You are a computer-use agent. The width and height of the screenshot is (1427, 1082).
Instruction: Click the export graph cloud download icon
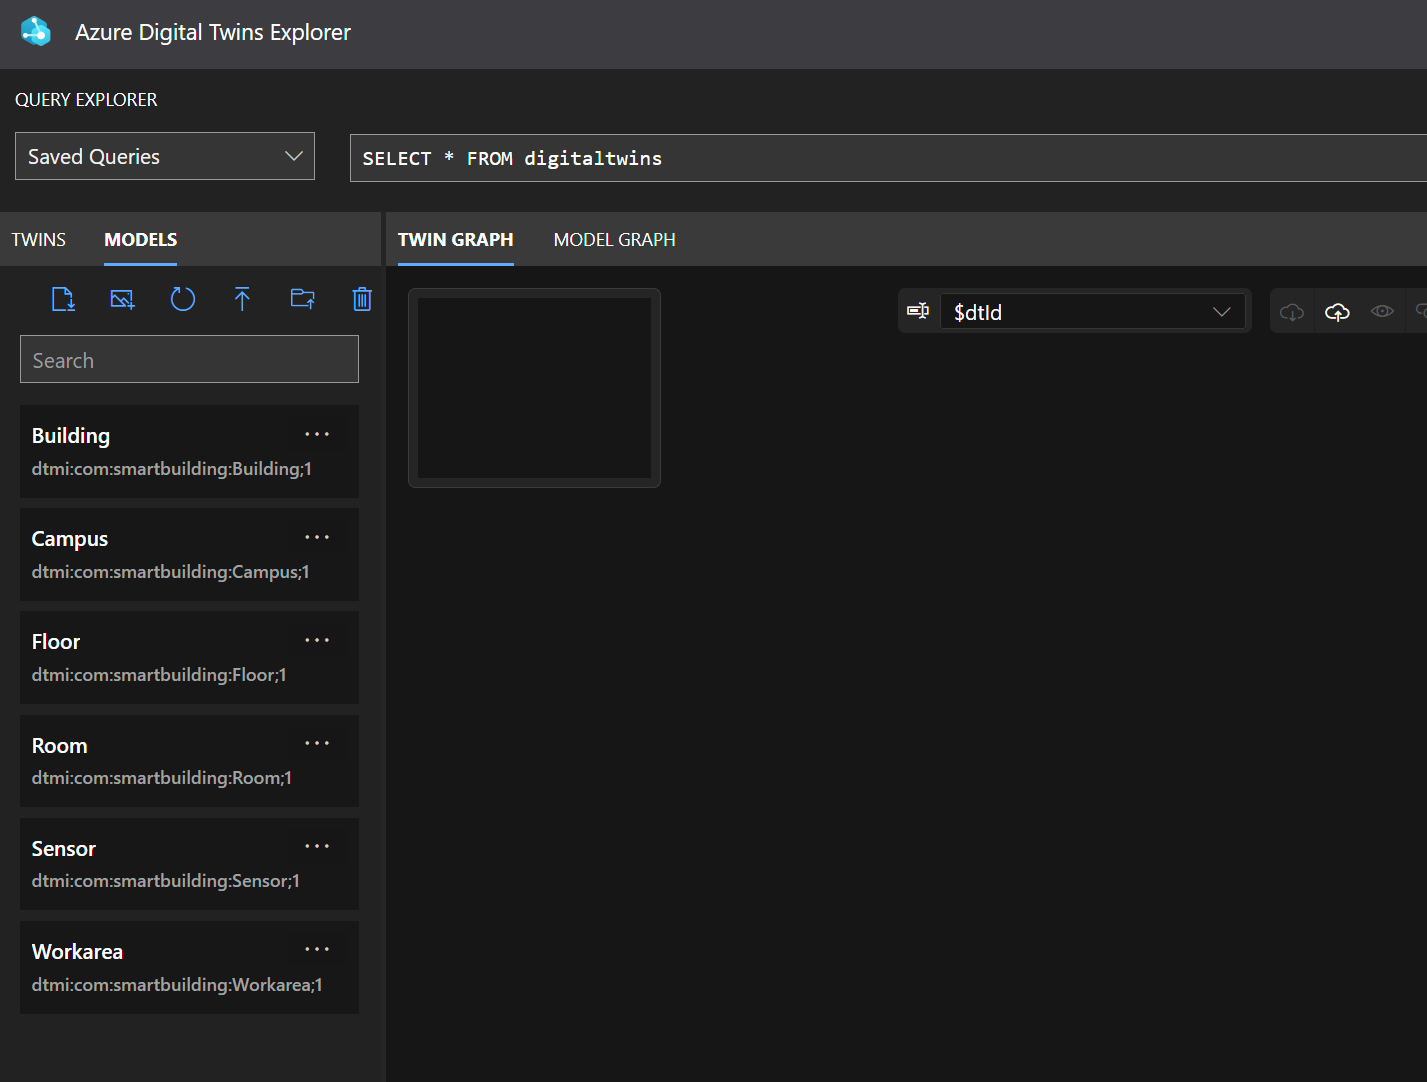click(x=1292, y=312)
